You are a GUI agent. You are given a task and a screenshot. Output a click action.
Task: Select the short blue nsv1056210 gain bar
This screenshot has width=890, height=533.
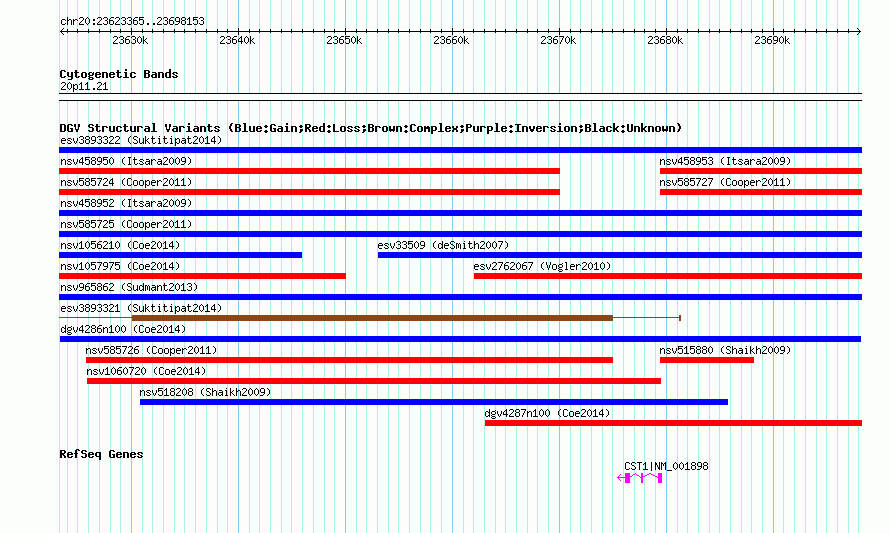click(x=180, y=255)
